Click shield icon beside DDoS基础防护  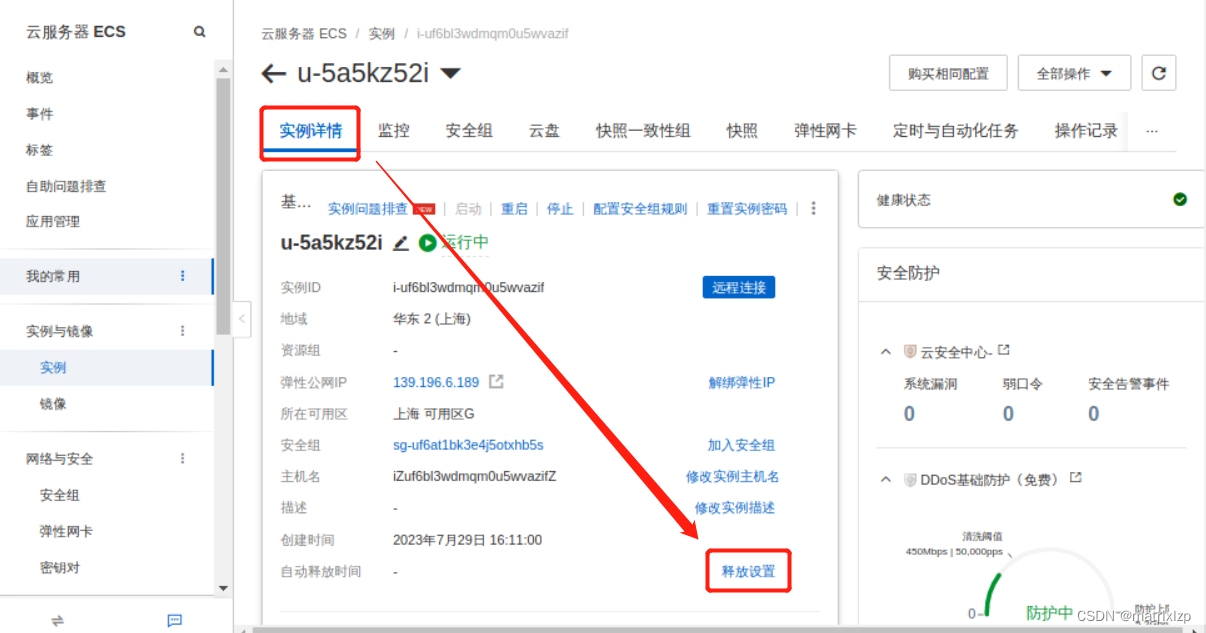pos(910,480)
